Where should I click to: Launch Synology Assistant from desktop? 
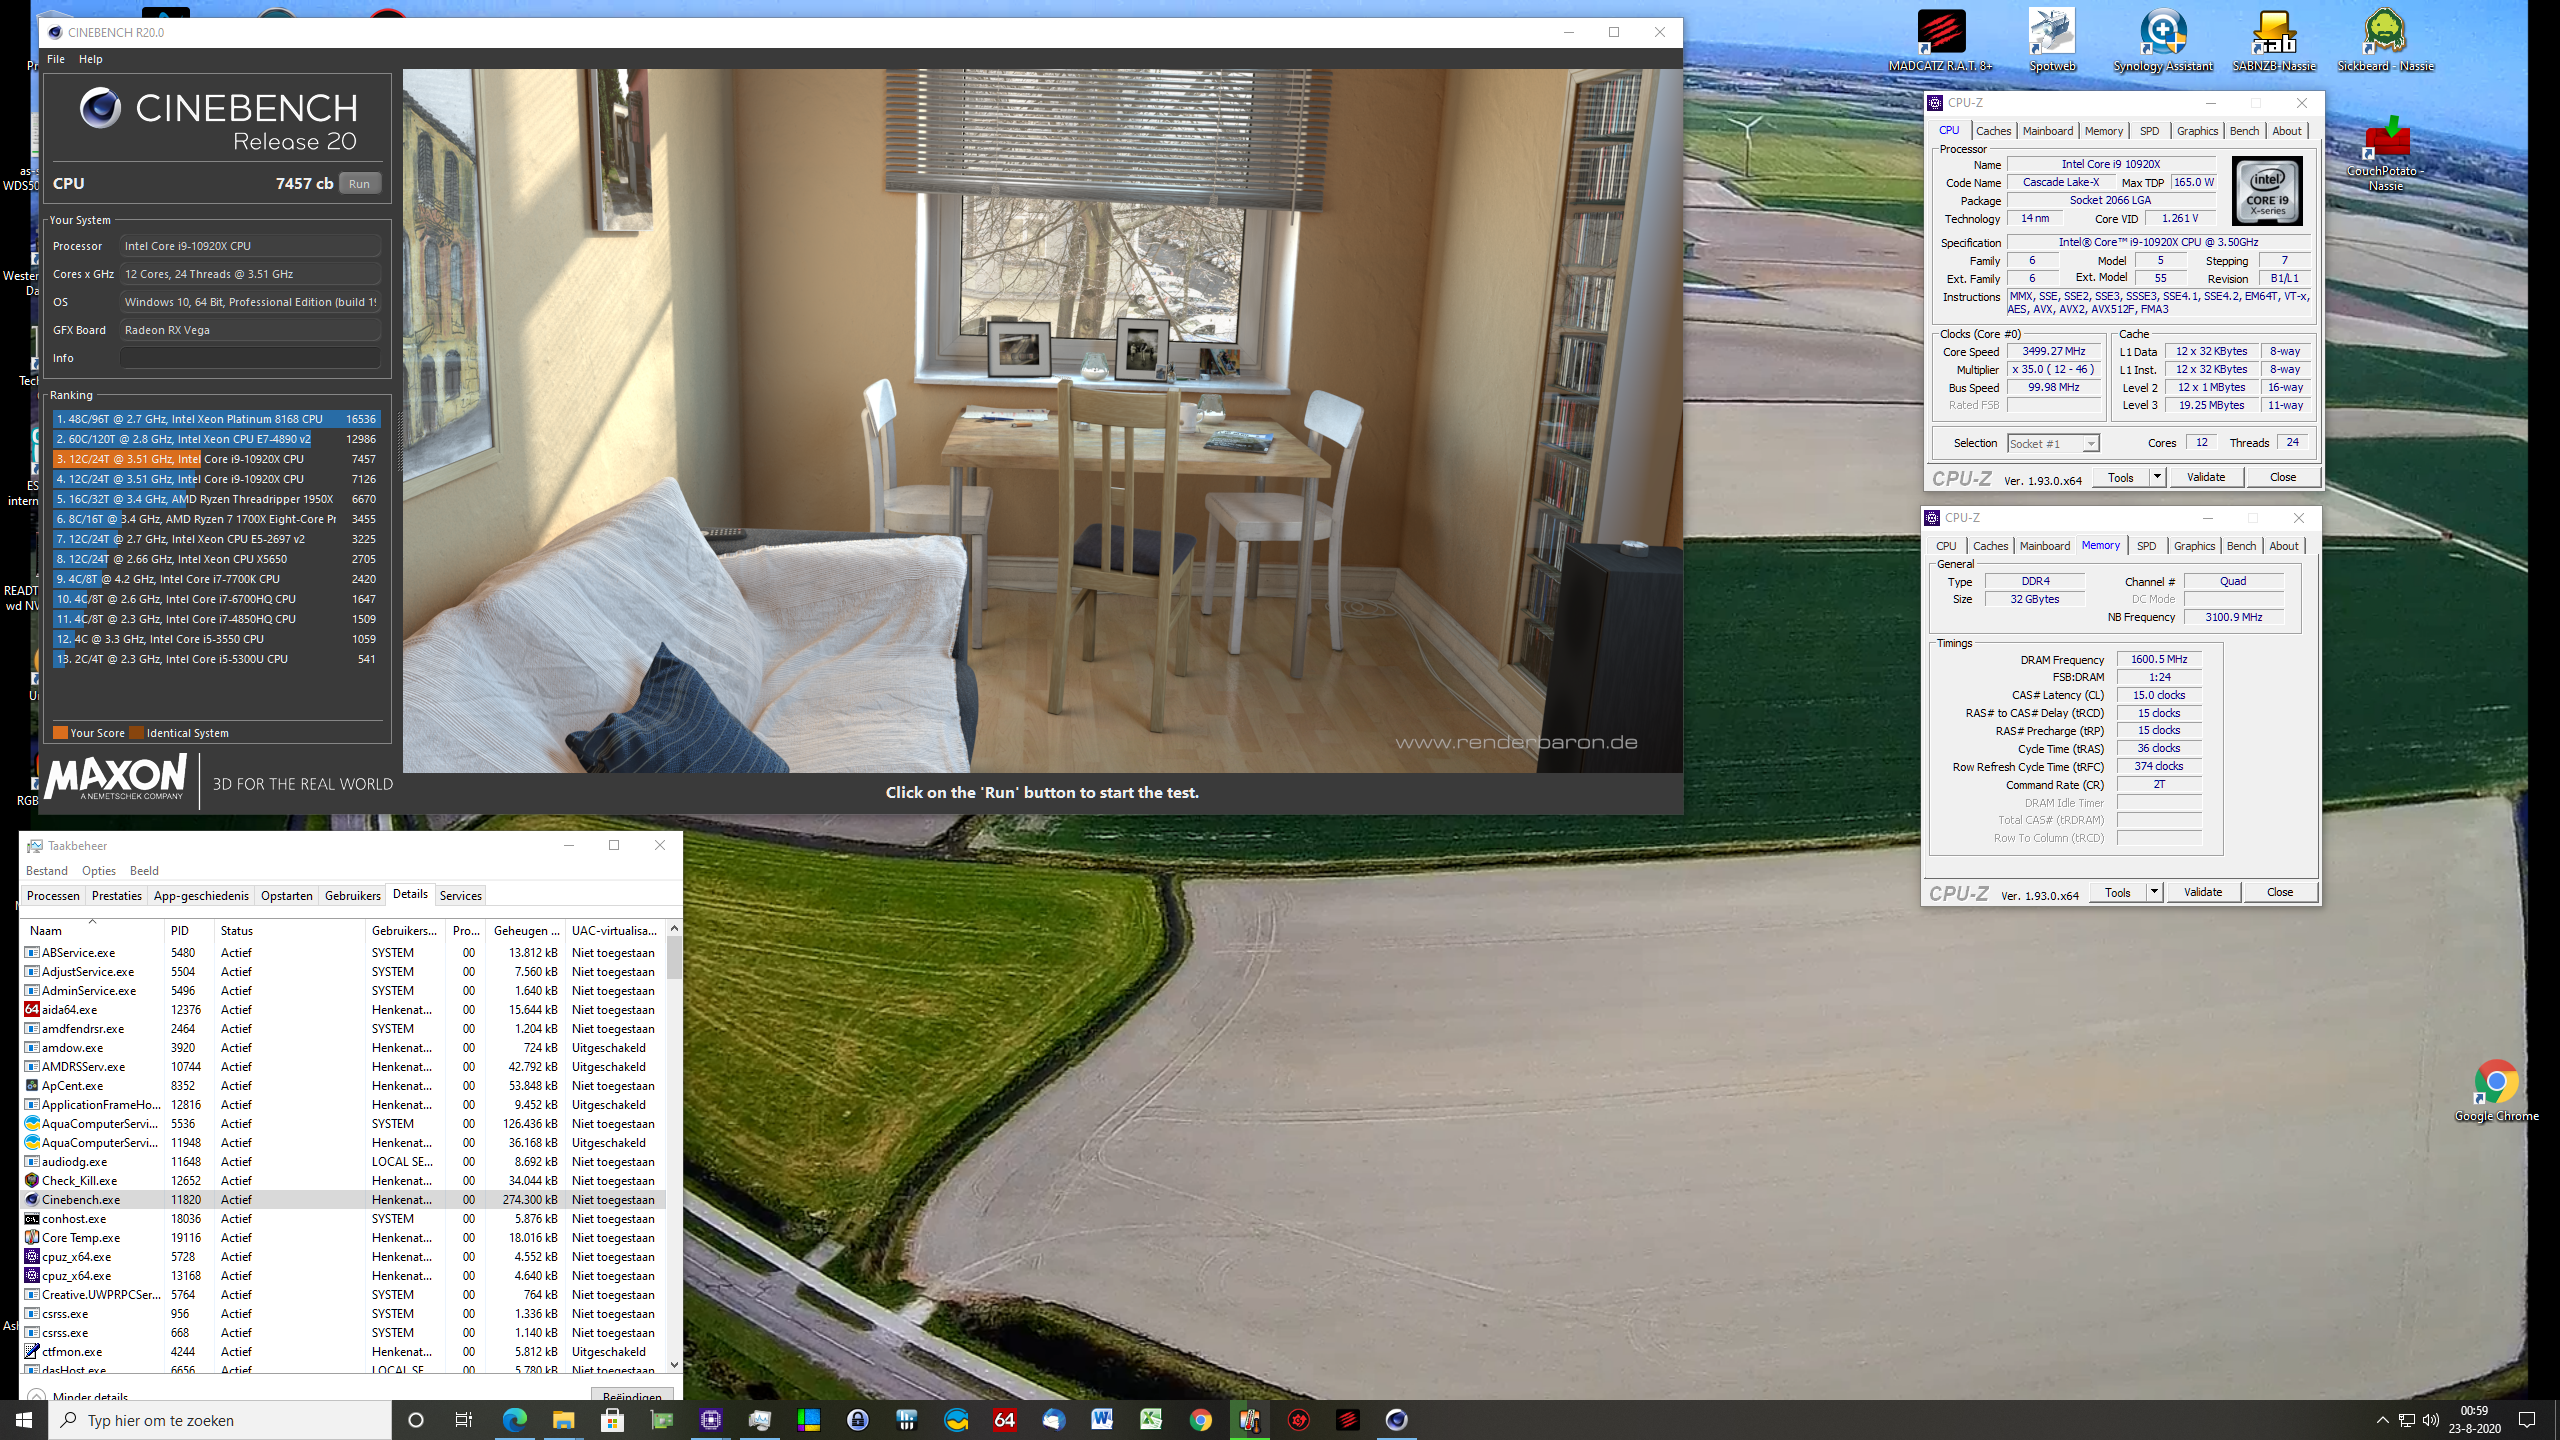pos(2163,40)
